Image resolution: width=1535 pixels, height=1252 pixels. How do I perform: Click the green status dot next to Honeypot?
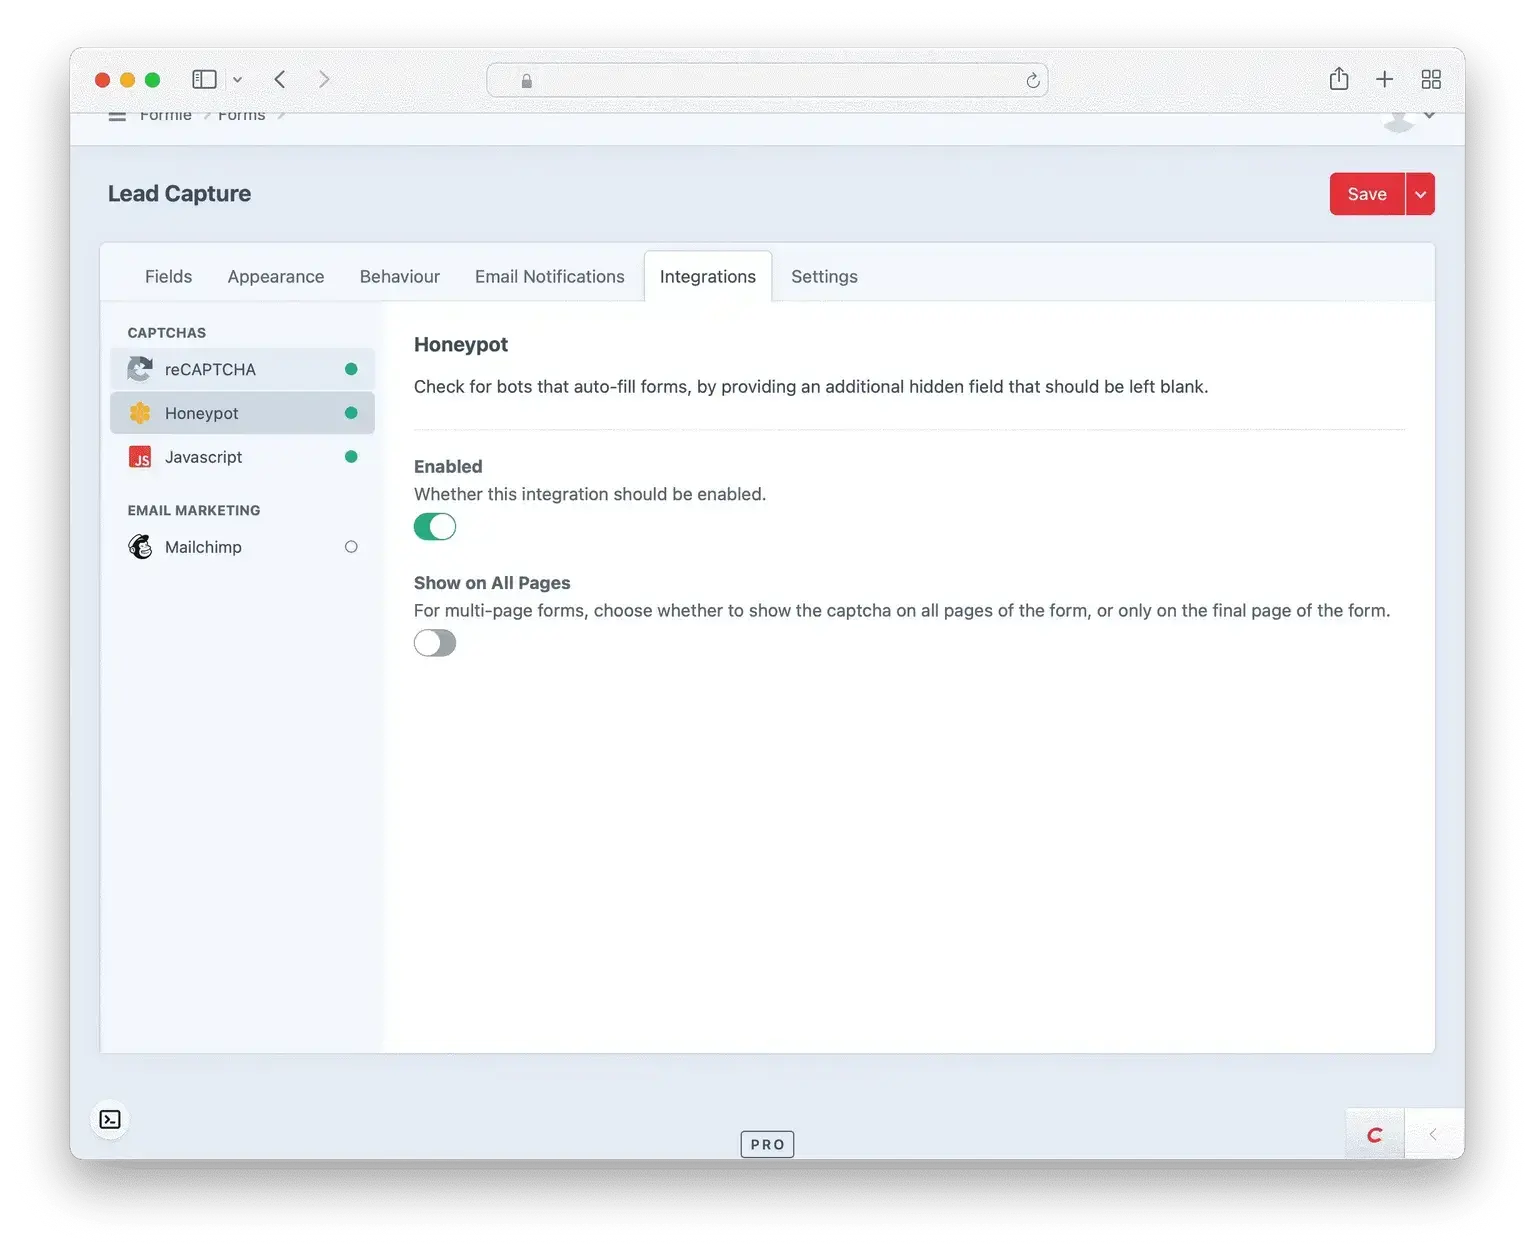tap(351, 412)
